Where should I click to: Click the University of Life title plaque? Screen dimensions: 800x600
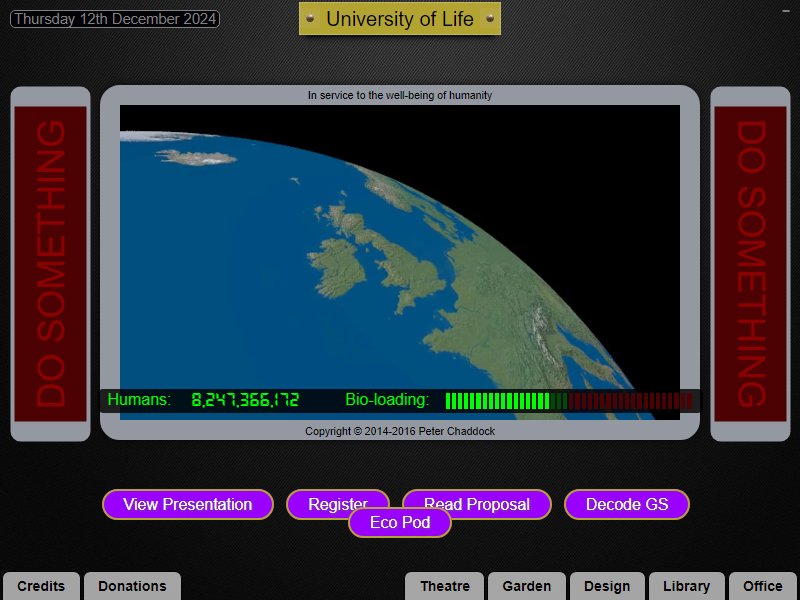[399, 19]
